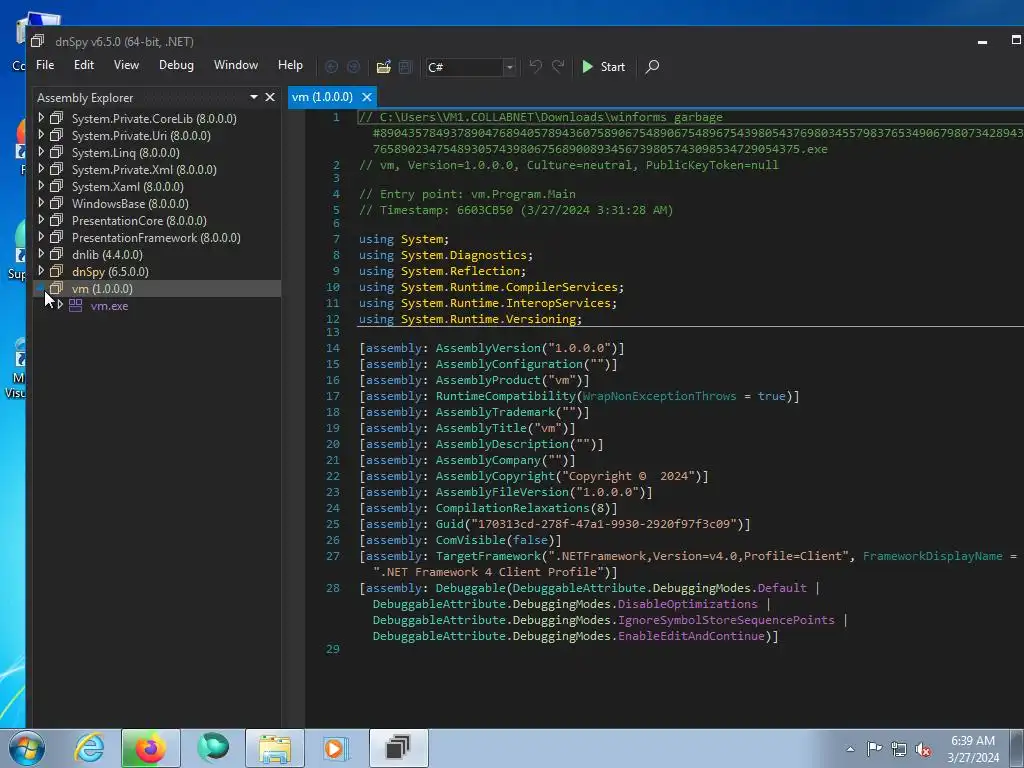Click the Undo toolbar icon
Screen dimensions: 1024x768
point(536,67)
